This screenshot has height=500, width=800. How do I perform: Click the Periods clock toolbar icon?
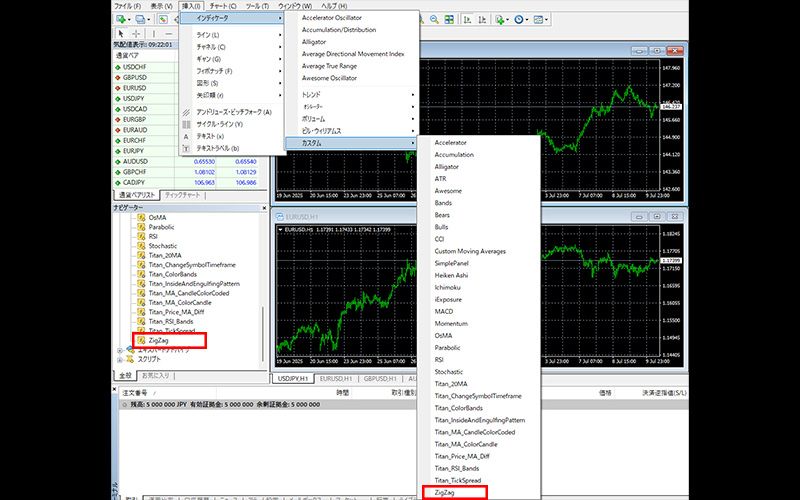(519, 19)
